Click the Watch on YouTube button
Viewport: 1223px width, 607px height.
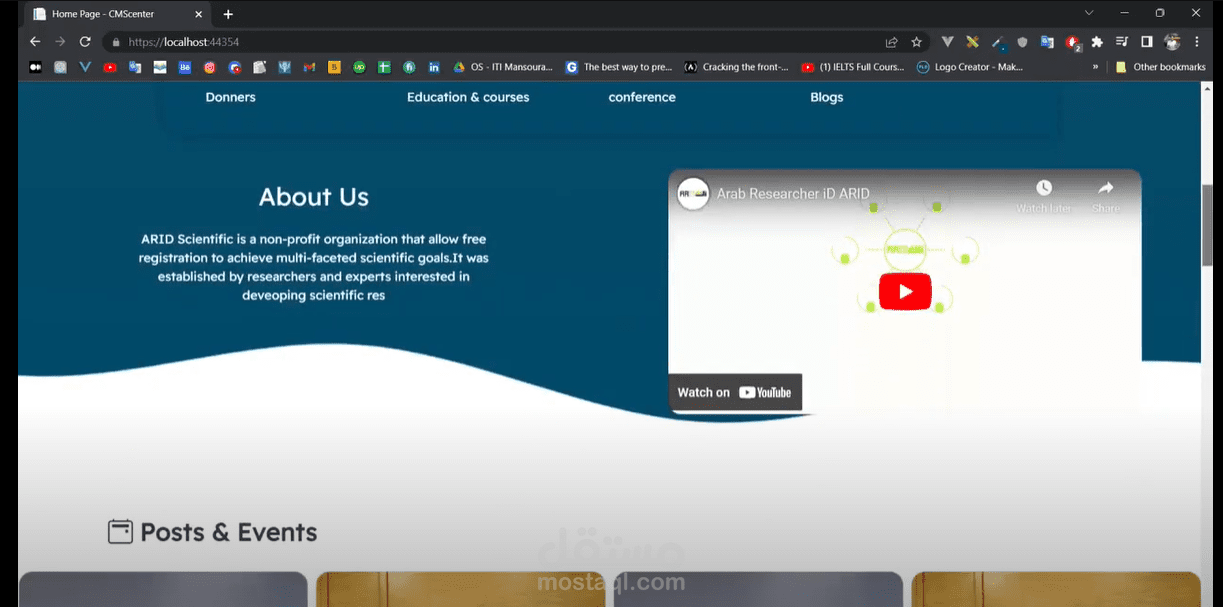pyautogui.click(x=735, y=392)
